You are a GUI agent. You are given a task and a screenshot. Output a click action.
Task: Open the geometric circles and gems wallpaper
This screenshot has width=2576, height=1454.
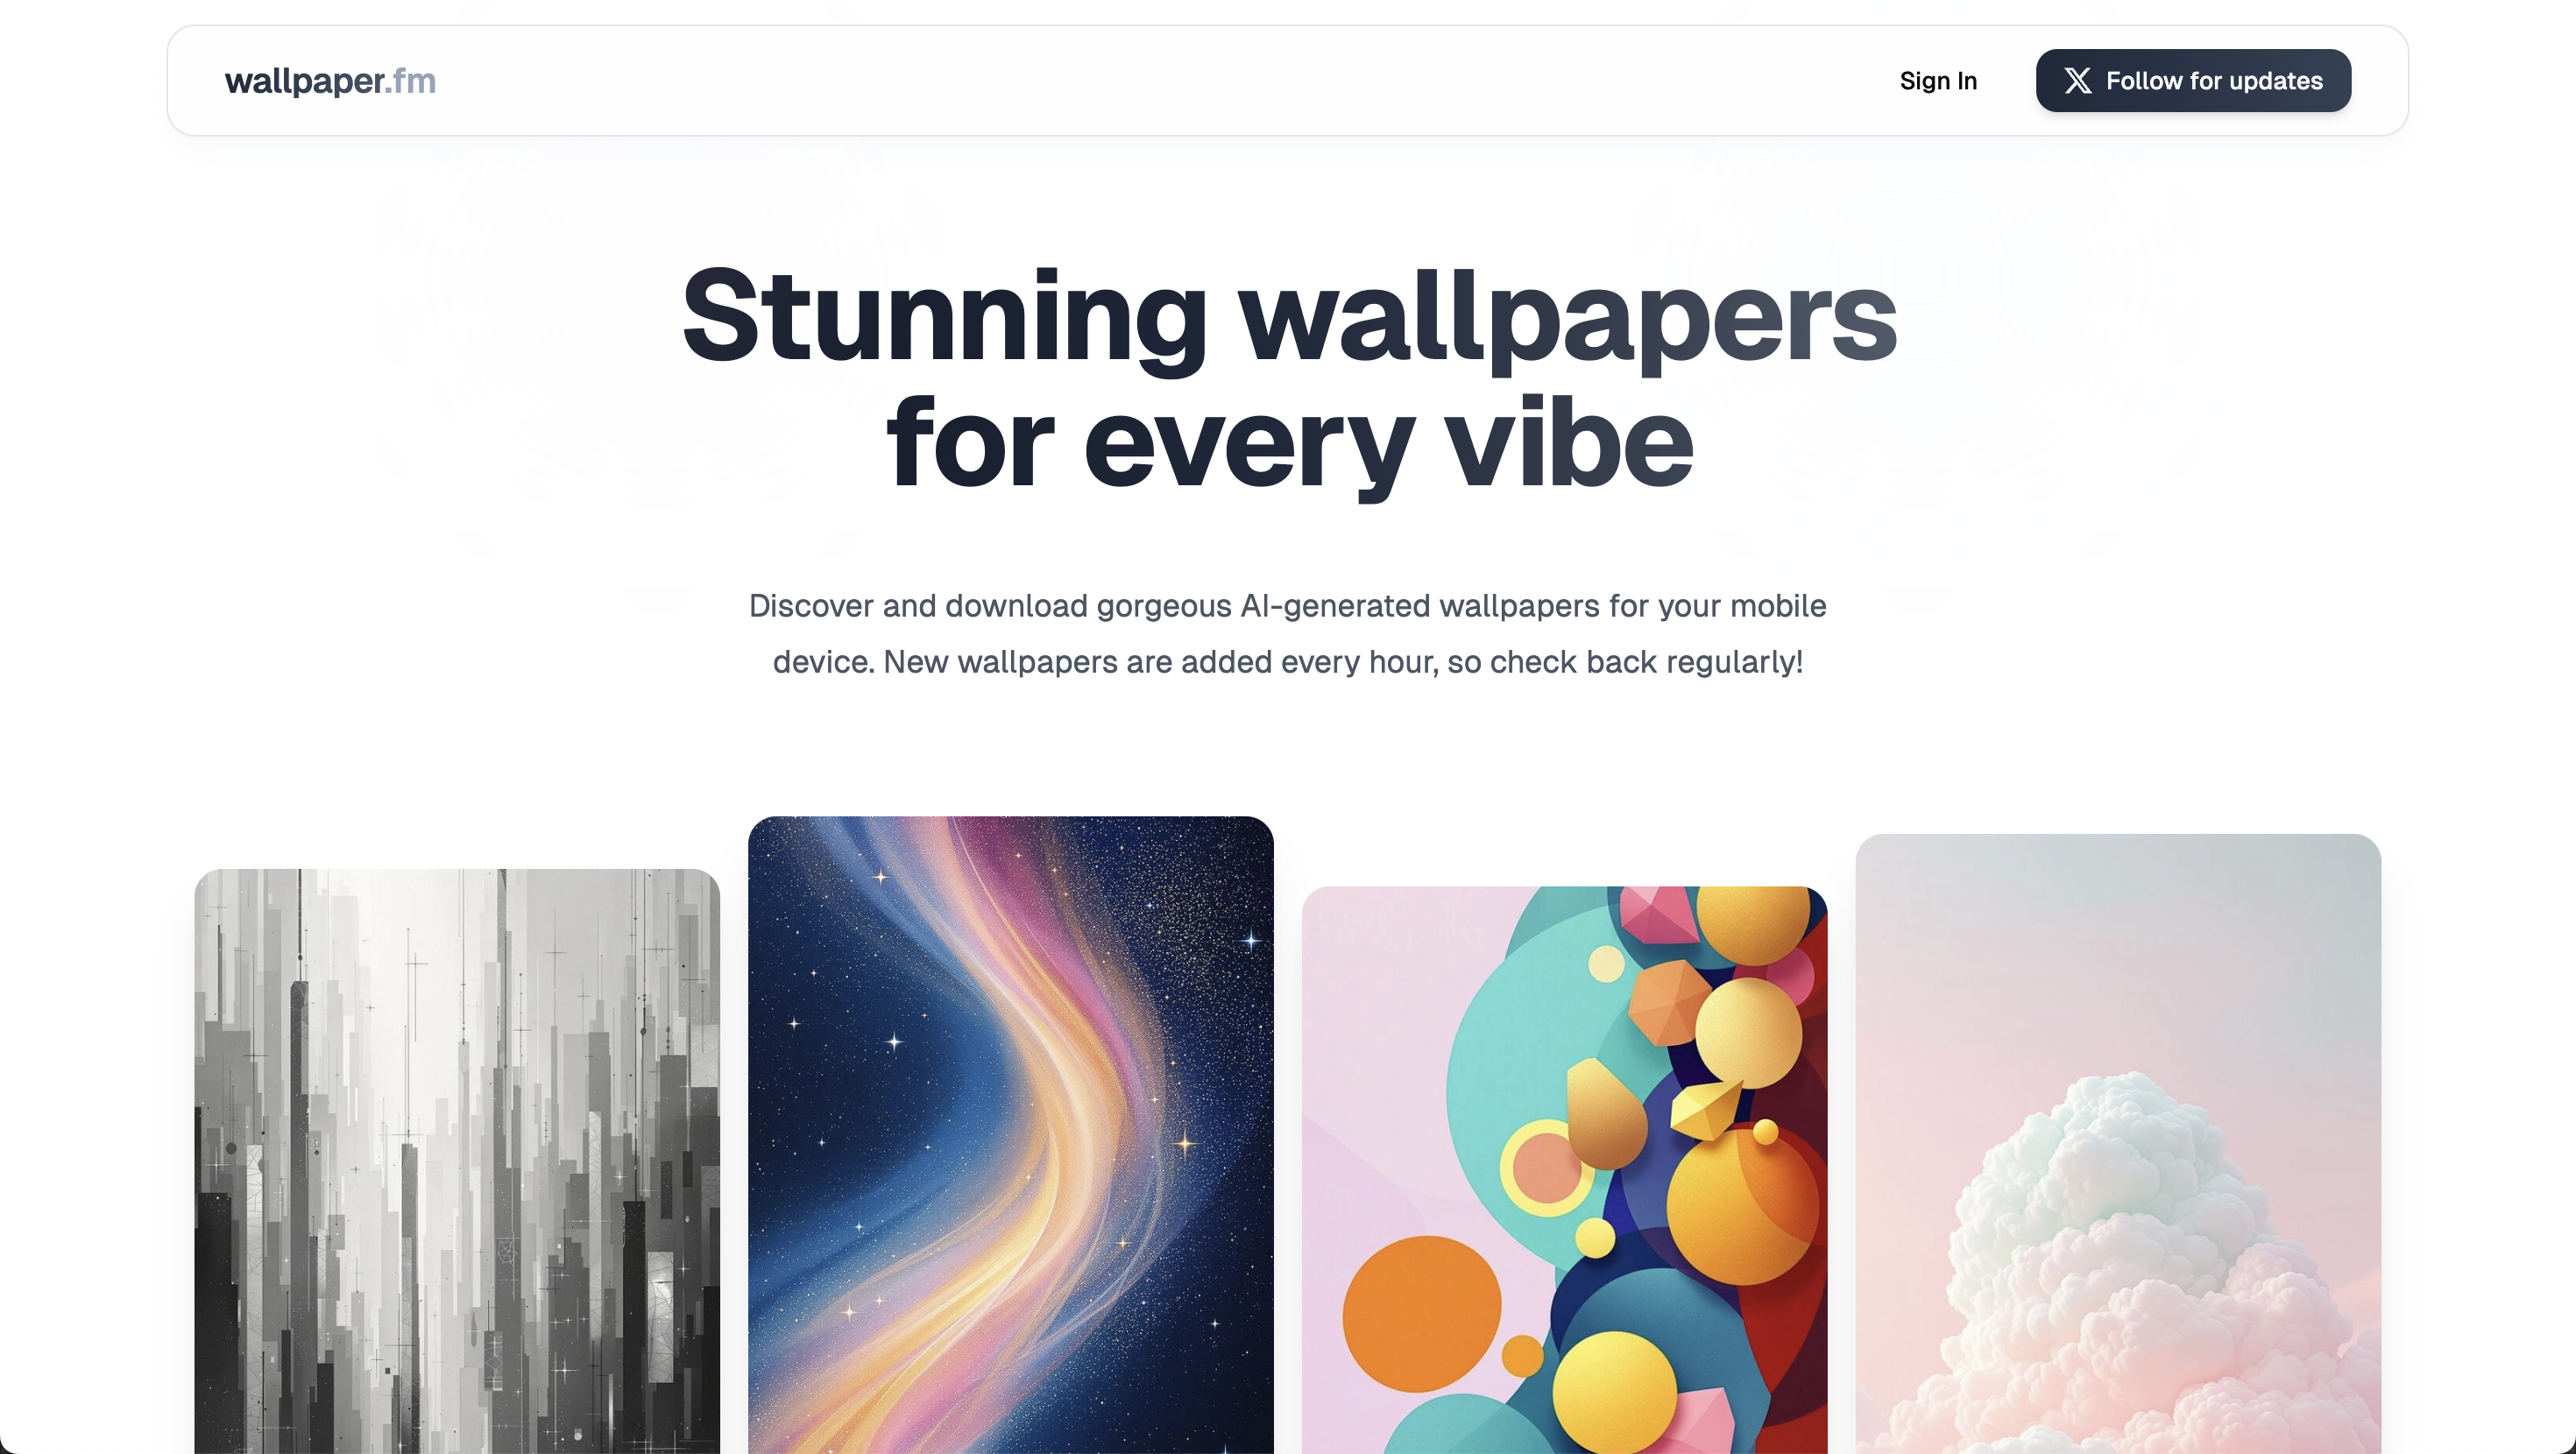click(1564, 1170)
